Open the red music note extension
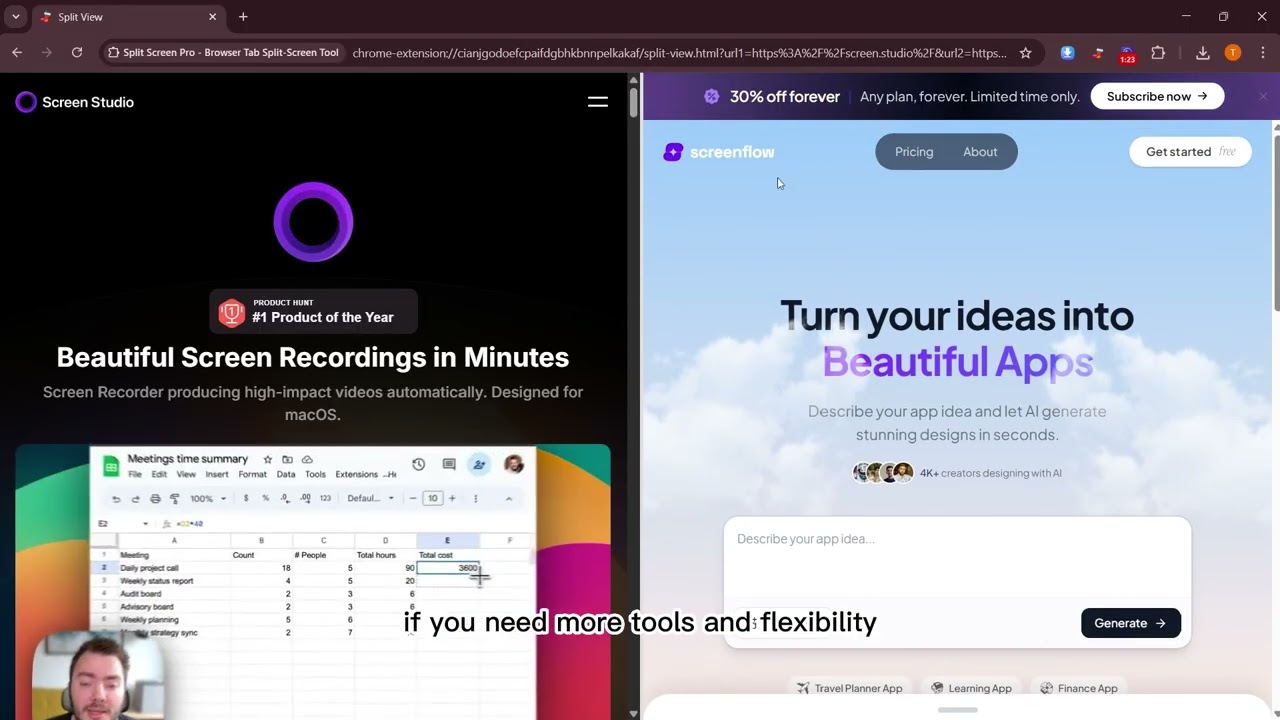The image size is (1280, 720). [1098, 53]
